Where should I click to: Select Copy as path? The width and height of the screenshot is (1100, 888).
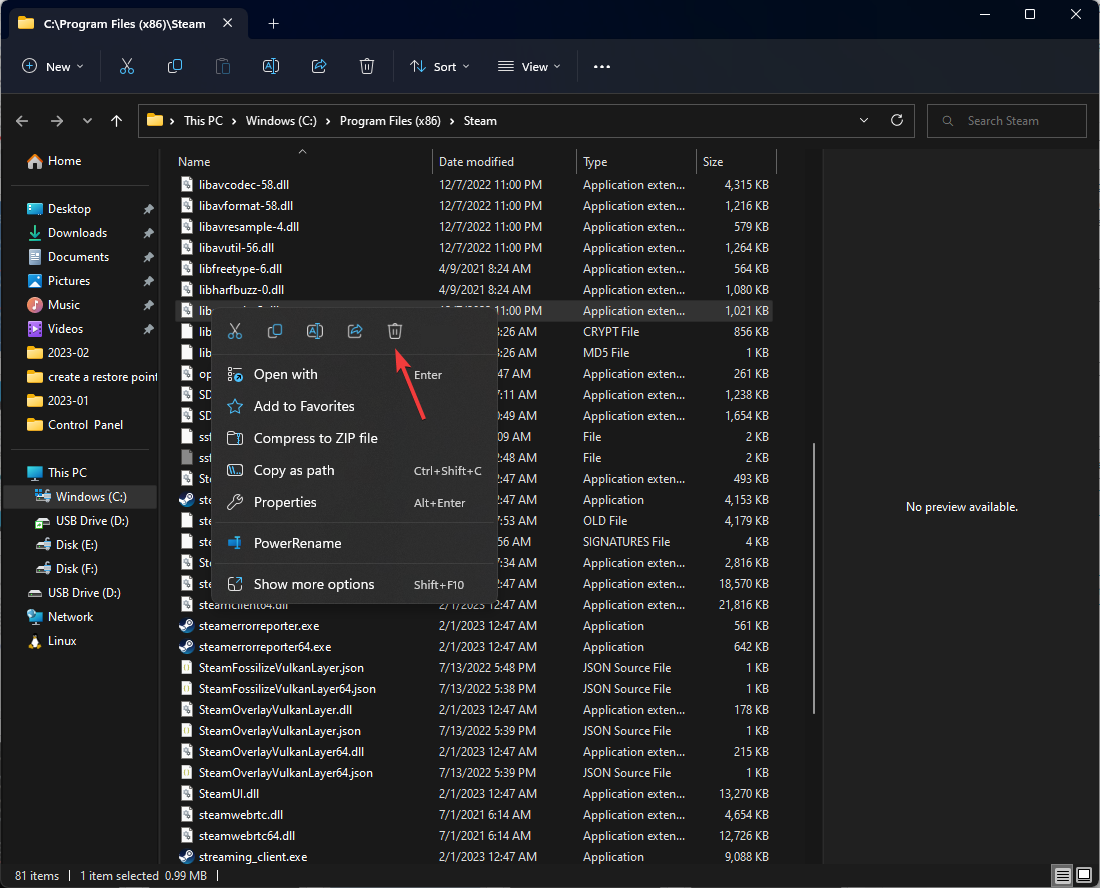coord(354,471)
